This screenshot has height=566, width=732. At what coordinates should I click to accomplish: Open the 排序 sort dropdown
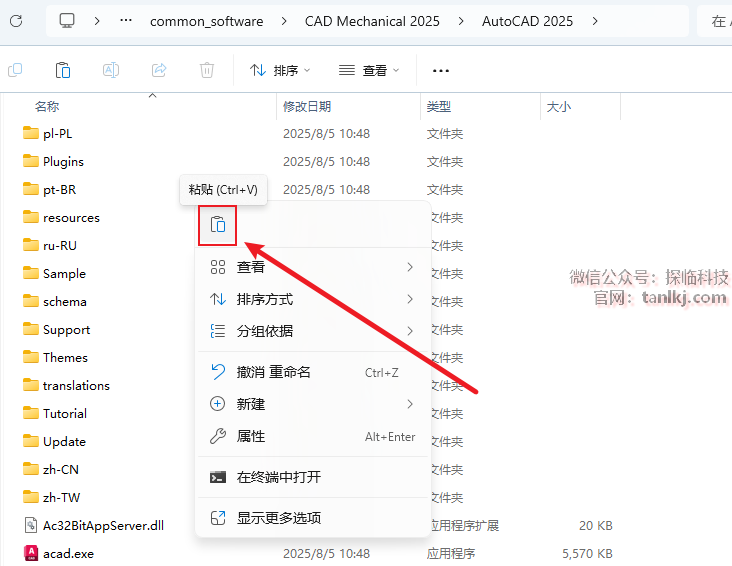click(x=280, y=71)
